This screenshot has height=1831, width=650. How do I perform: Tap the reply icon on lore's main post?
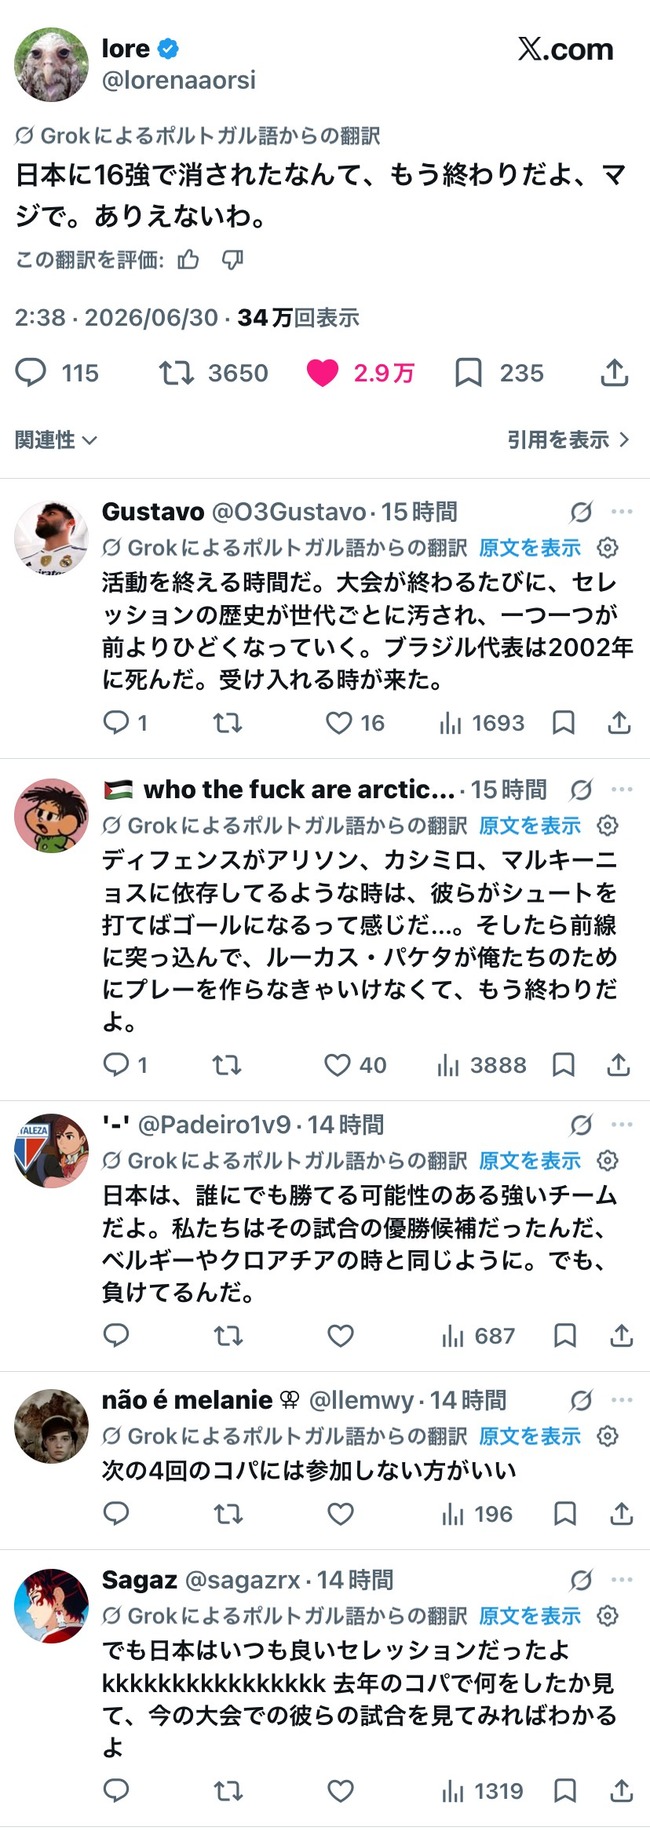click(x=31, y=373)
